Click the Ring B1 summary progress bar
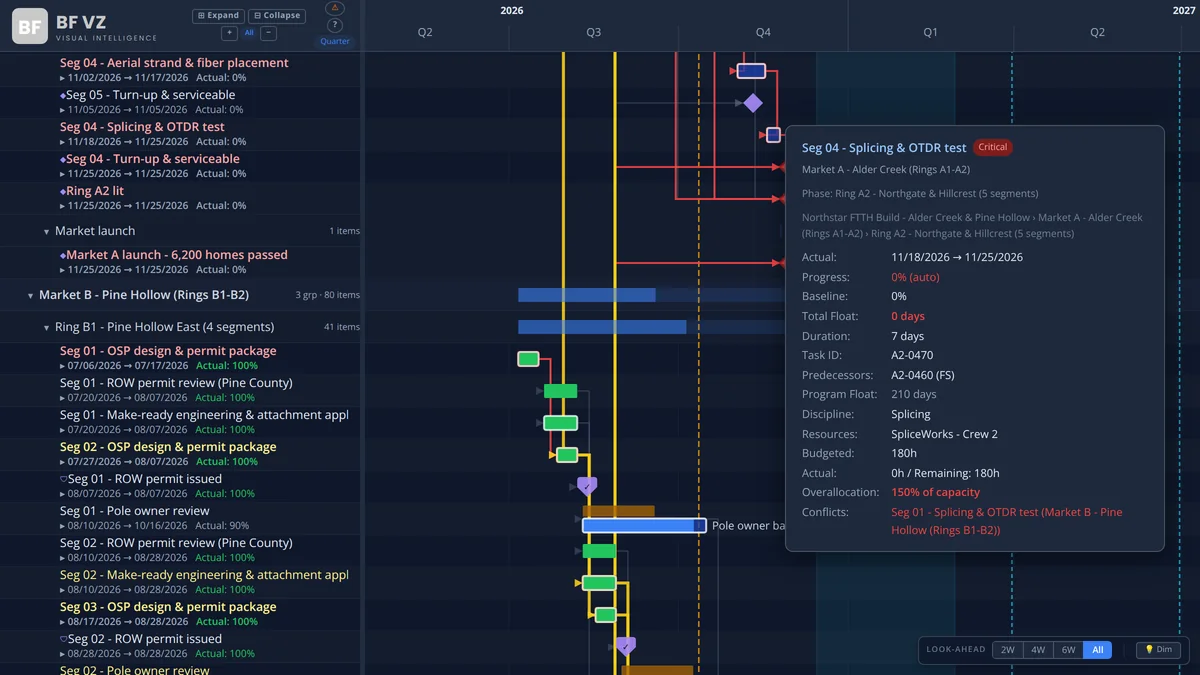This screenshot has height=675, width=1200. pos(651,327)
